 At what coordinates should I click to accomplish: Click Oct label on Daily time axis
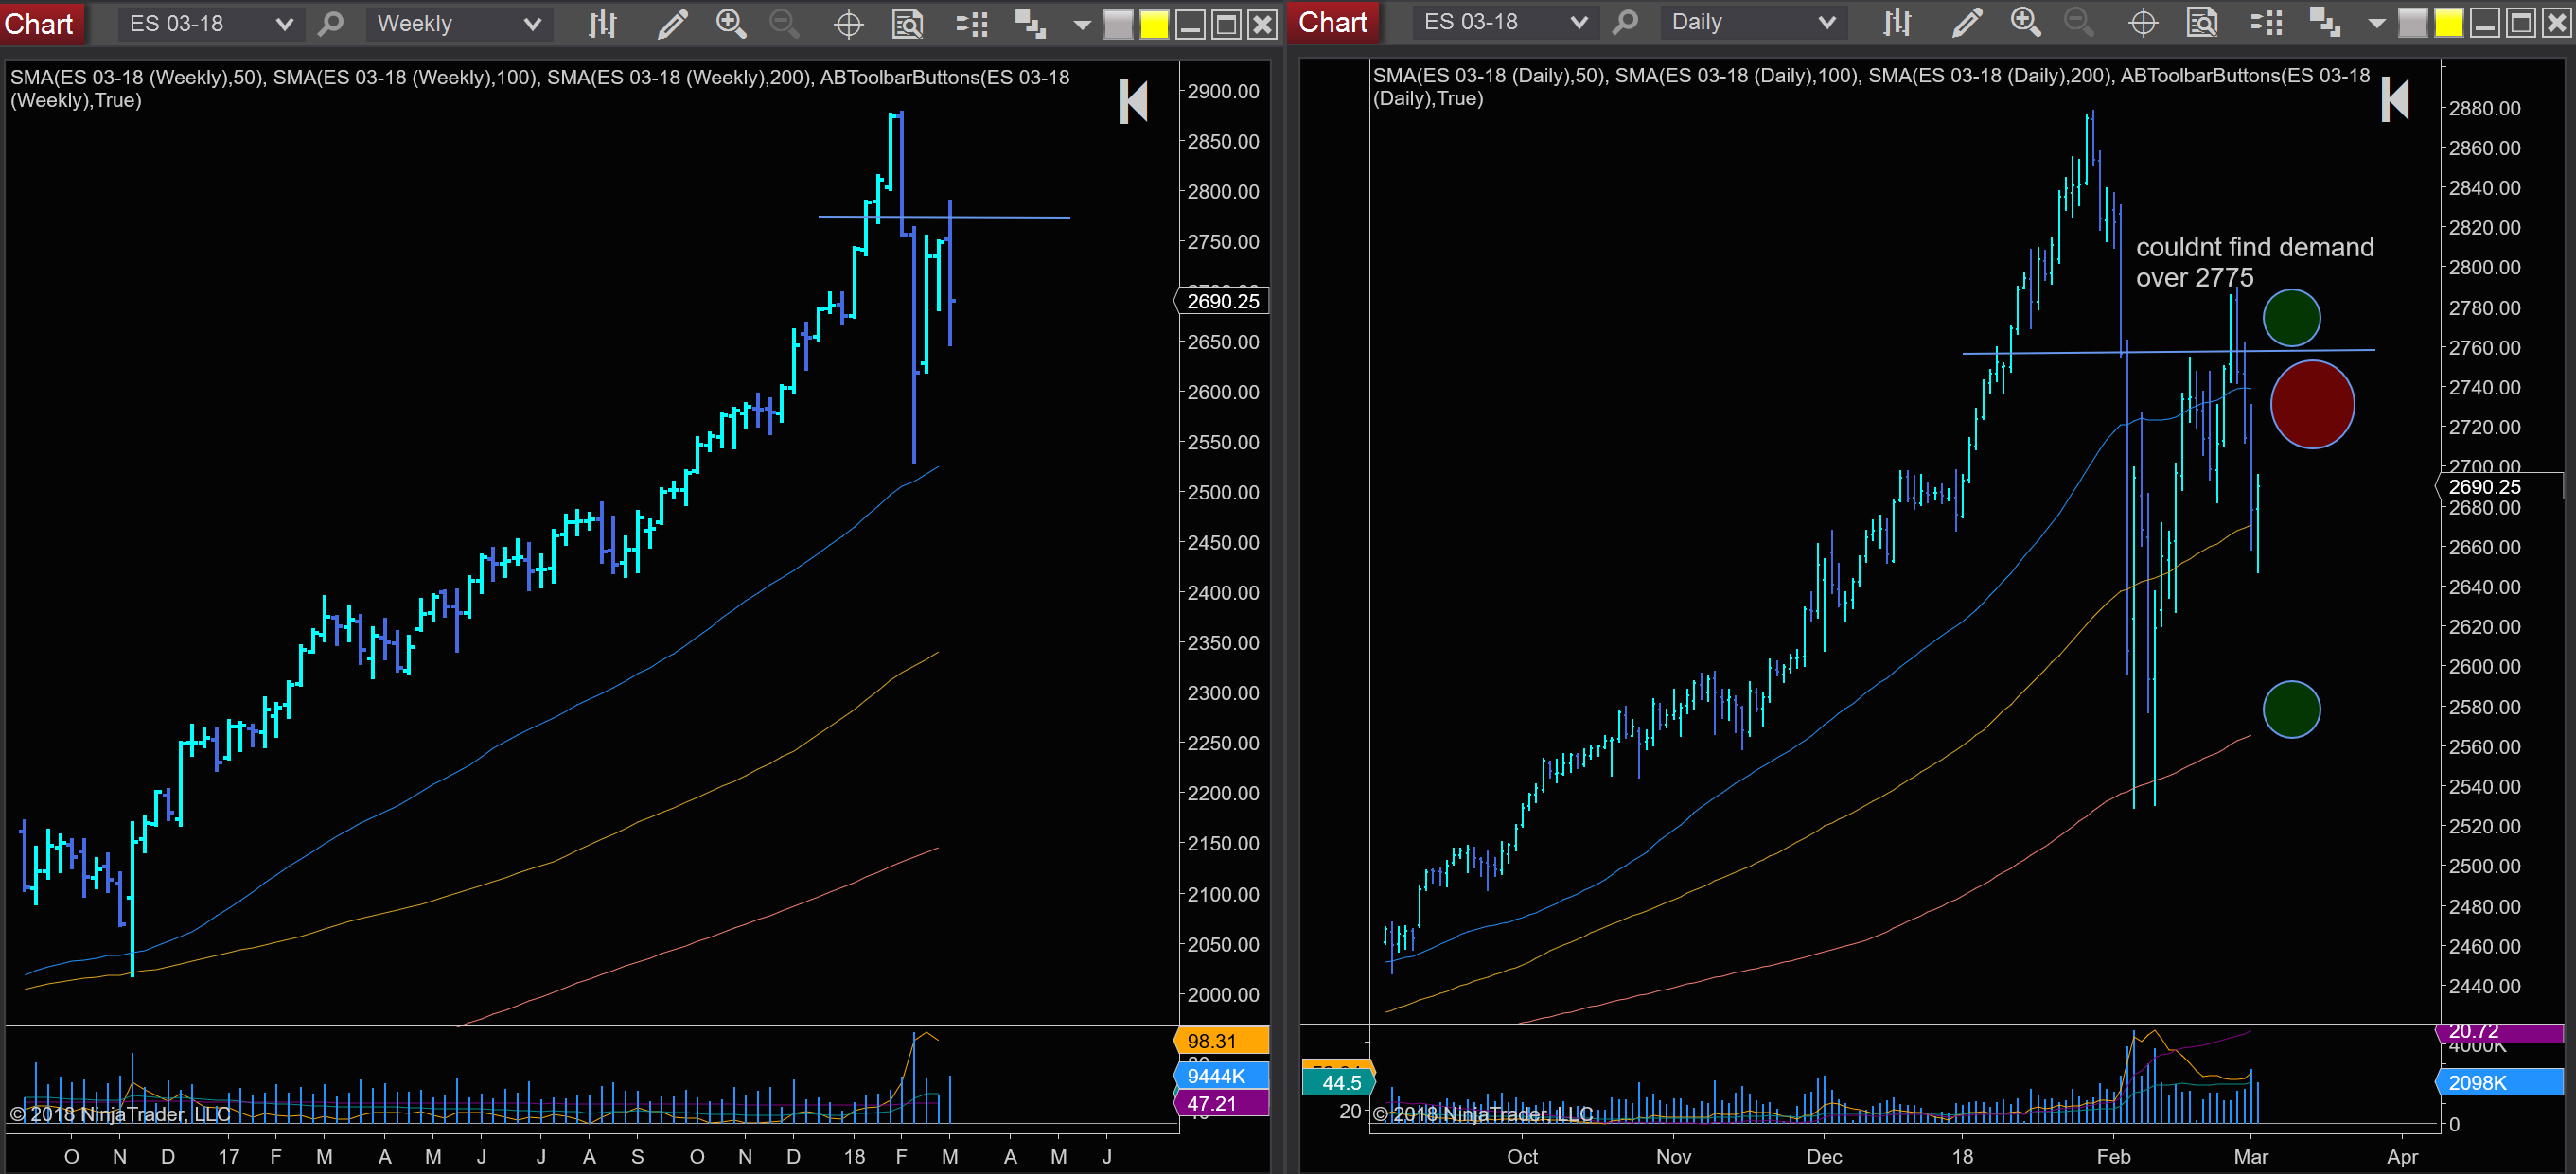point(1522,1156)
